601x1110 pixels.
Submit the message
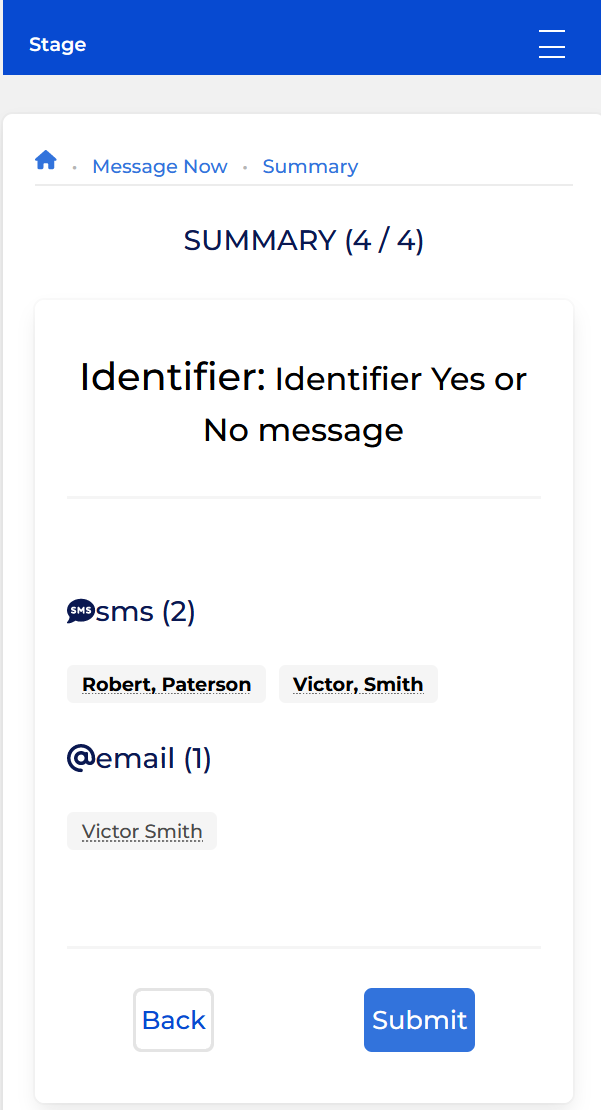[x=419, y=1020]
